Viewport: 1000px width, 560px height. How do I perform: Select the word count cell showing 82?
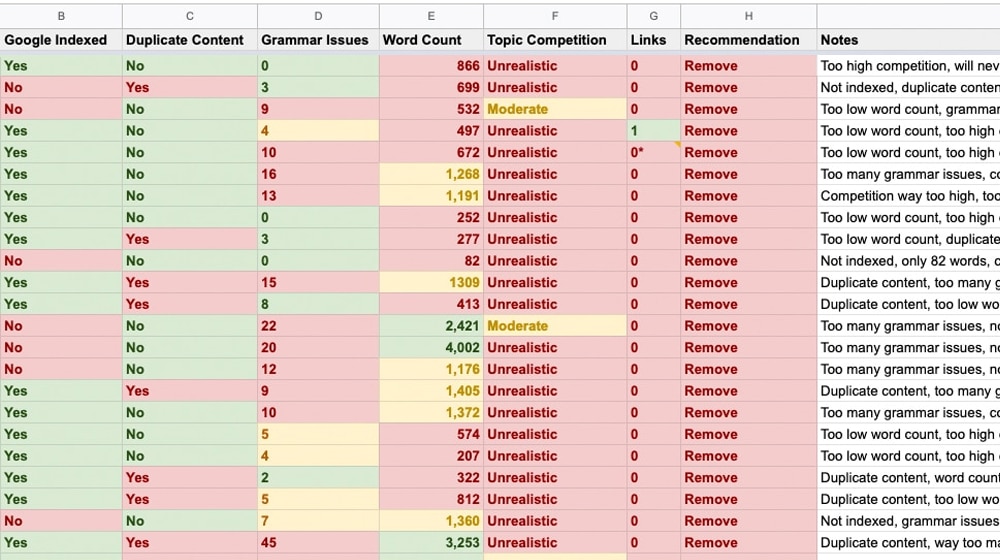[x=431, y=261]
